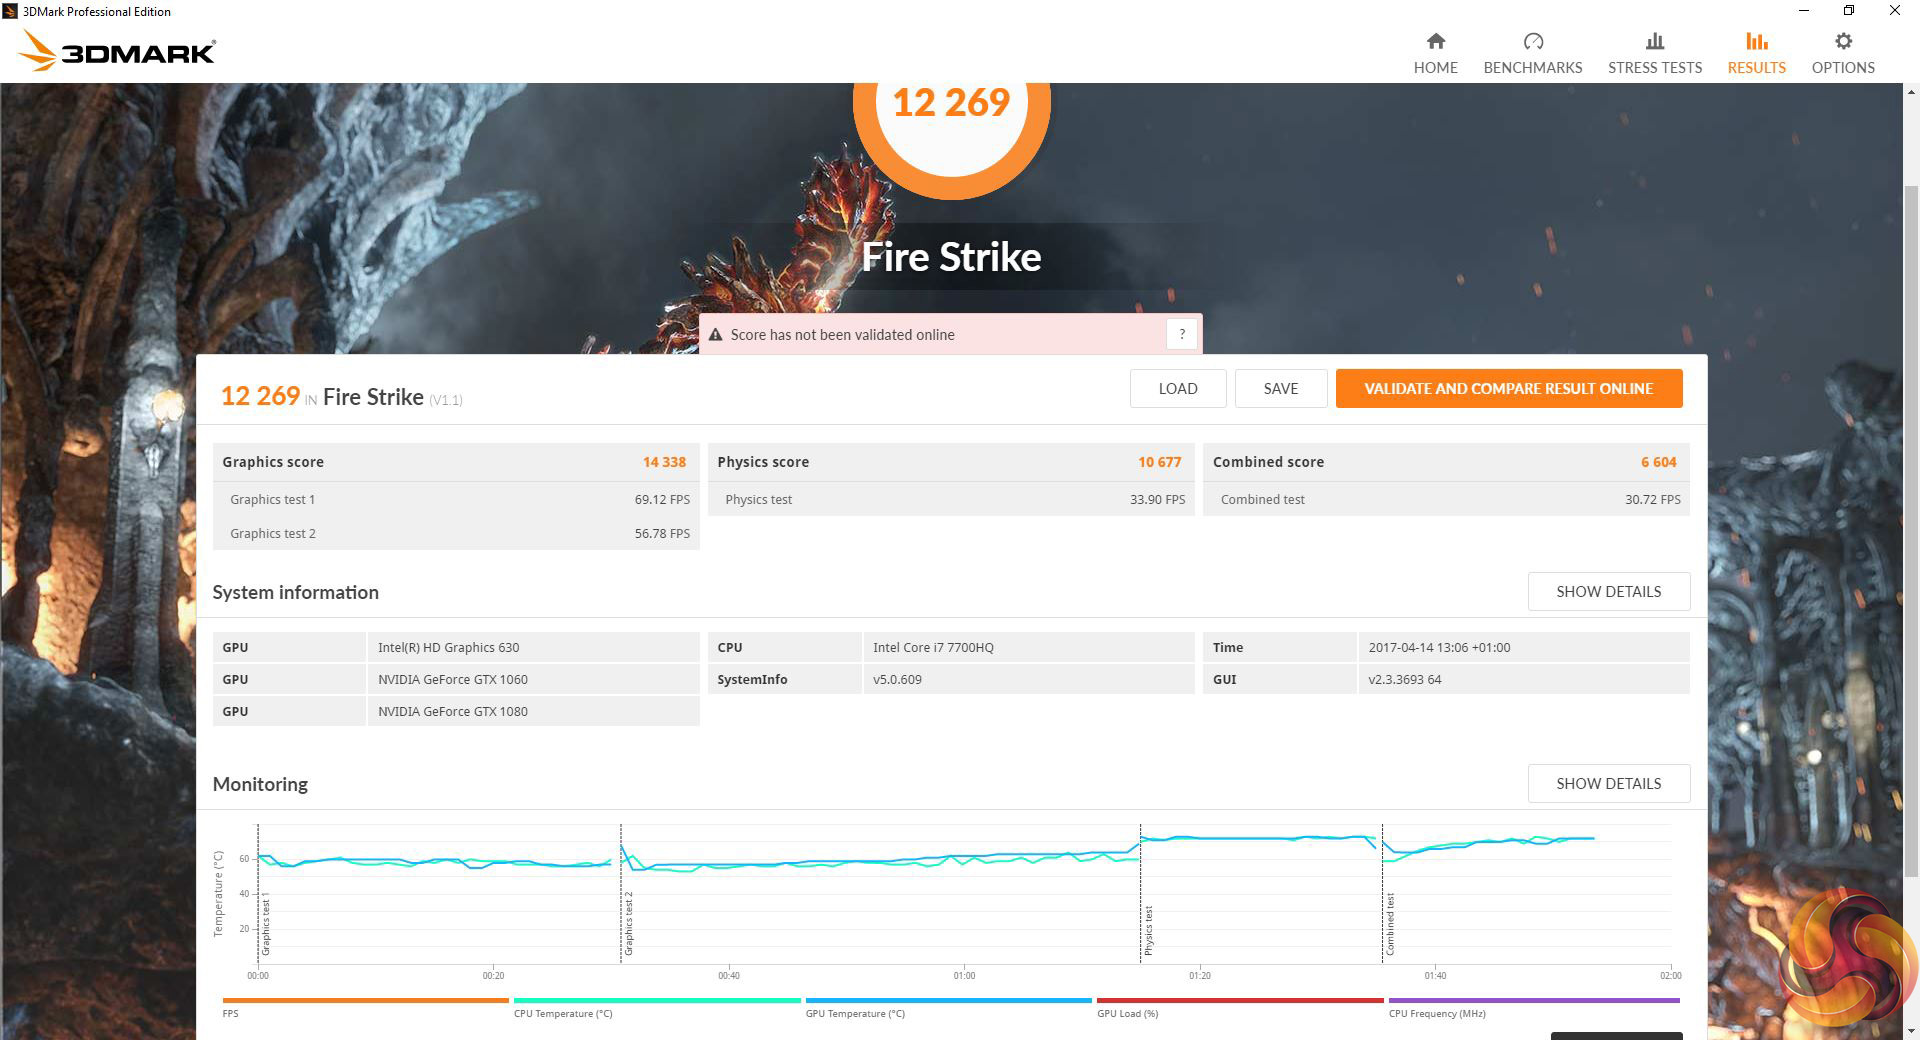Click the Intel Core i7 7700HQ entry
Viewport: 1920px width, 1040px height.
tap(933, 648)
